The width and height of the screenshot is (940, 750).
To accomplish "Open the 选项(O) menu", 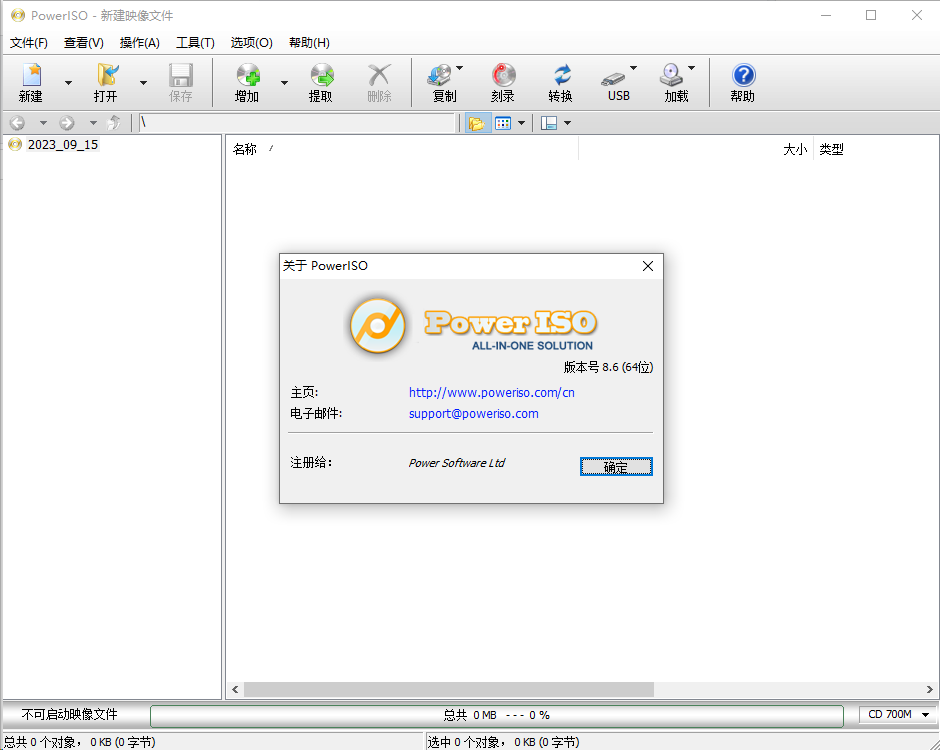I will (251, 43).
